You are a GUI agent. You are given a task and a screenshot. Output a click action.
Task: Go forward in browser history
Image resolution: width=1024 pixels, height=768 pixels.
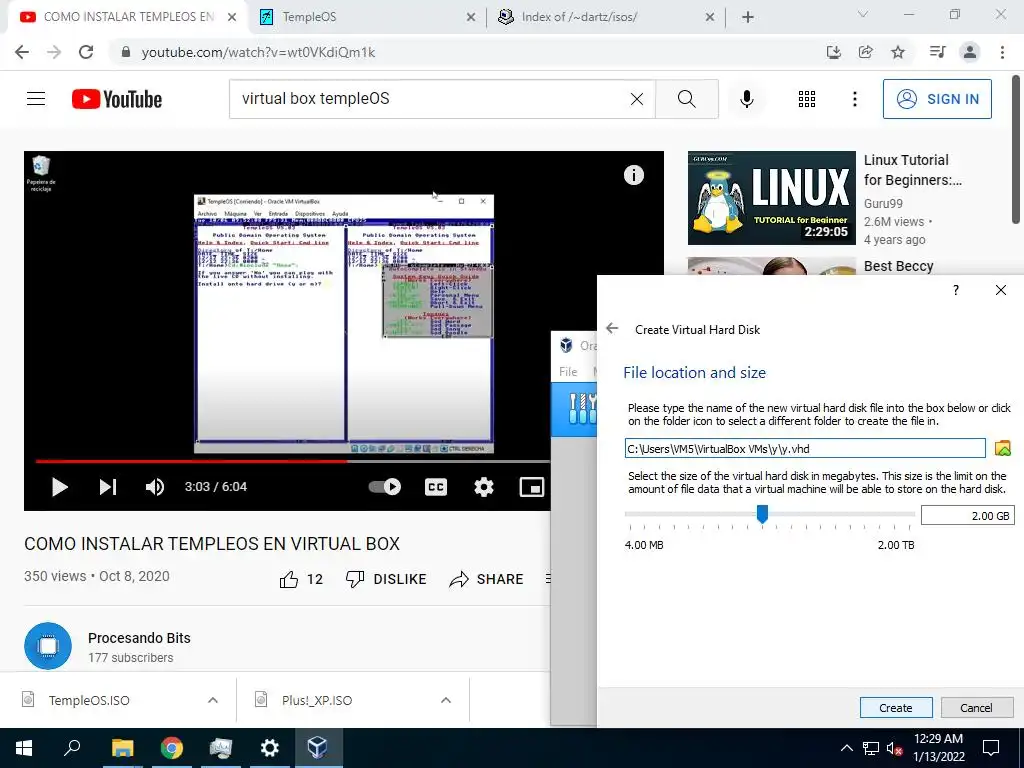pos(54,52)
